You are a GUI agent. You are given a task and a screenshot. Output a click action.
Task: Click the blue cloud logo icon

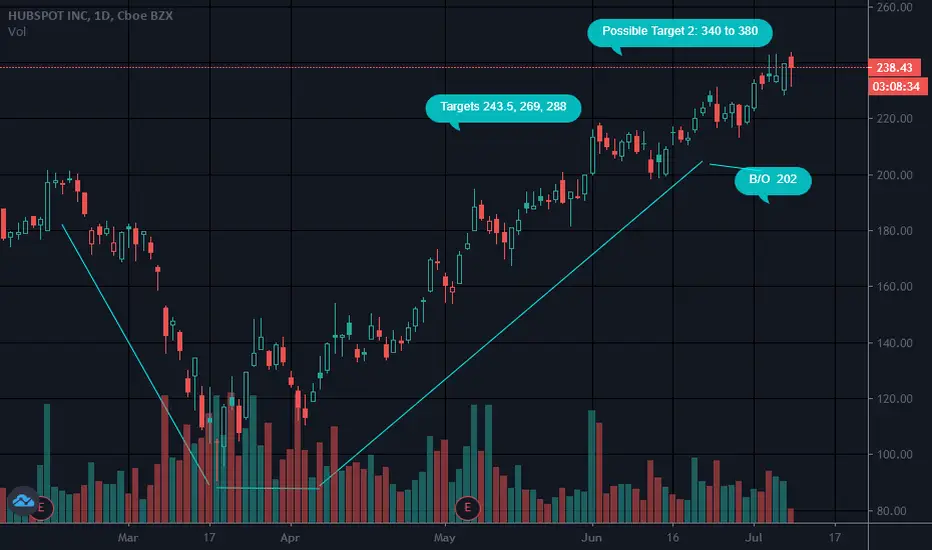coord(23,501)
